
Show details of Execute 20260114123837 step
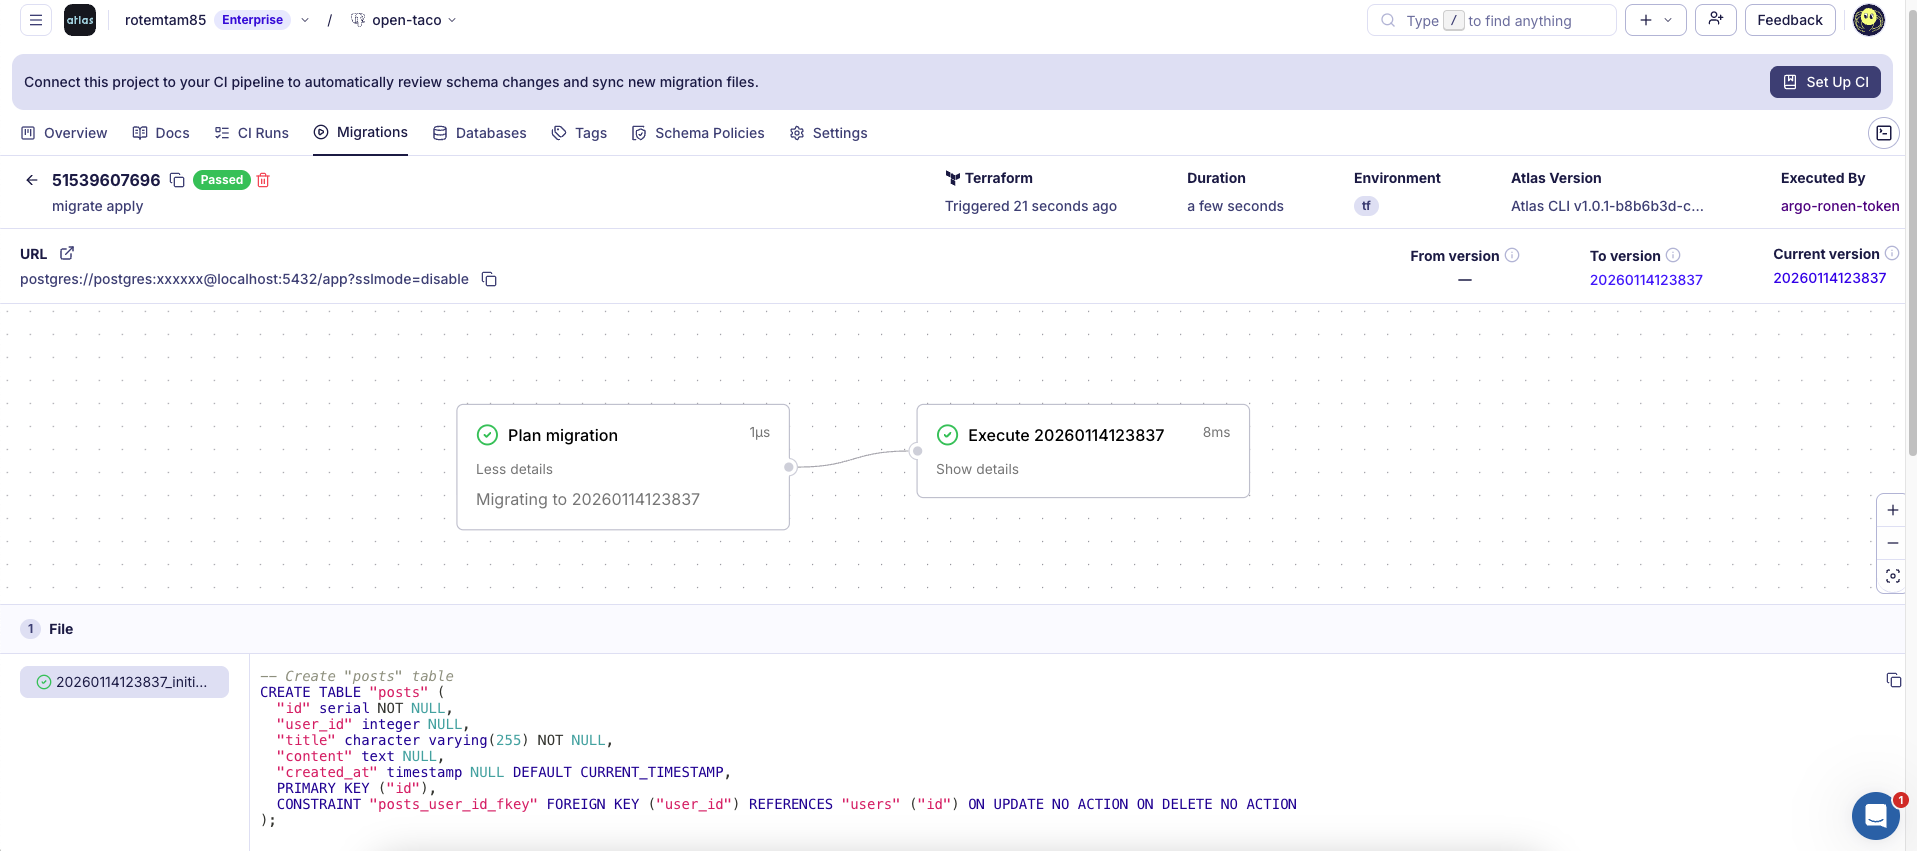977,469
